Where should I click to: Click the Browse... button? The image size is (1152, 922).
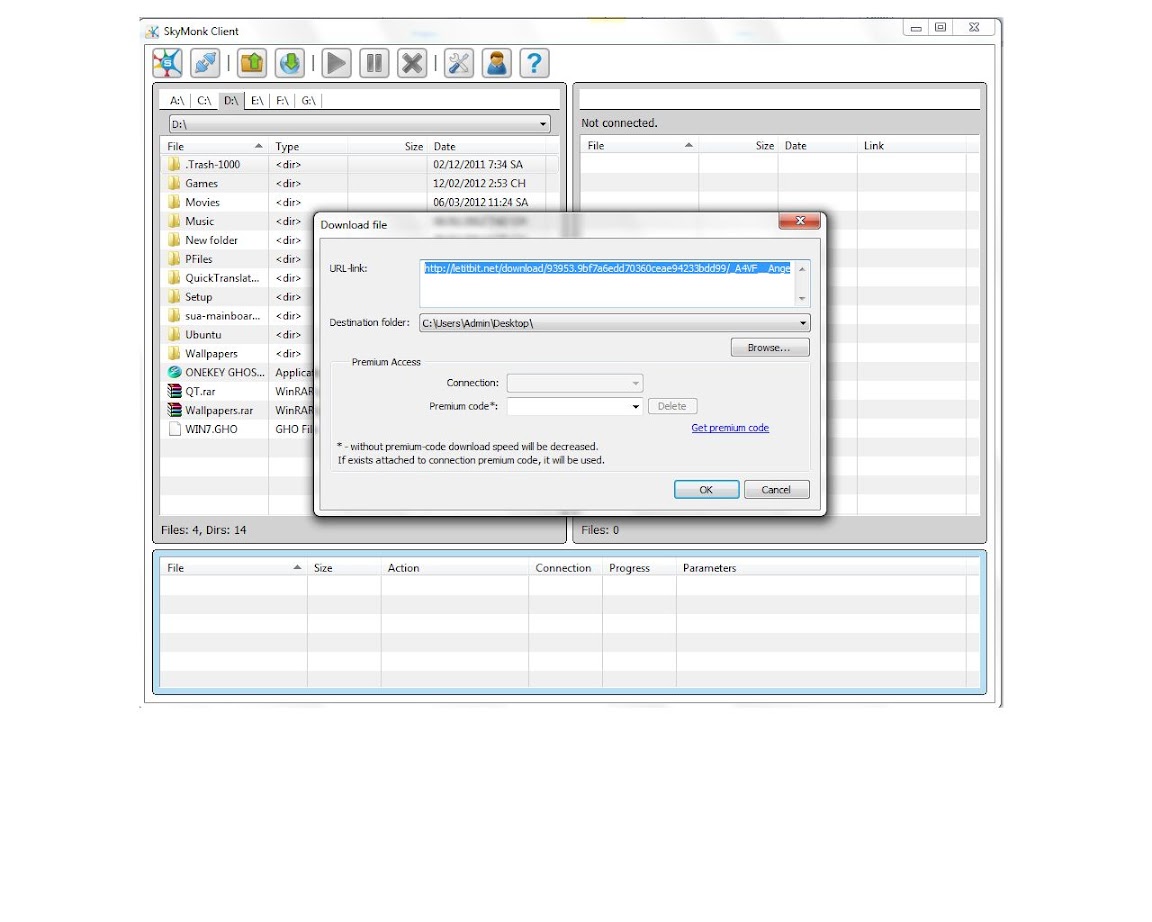point(769,348)
